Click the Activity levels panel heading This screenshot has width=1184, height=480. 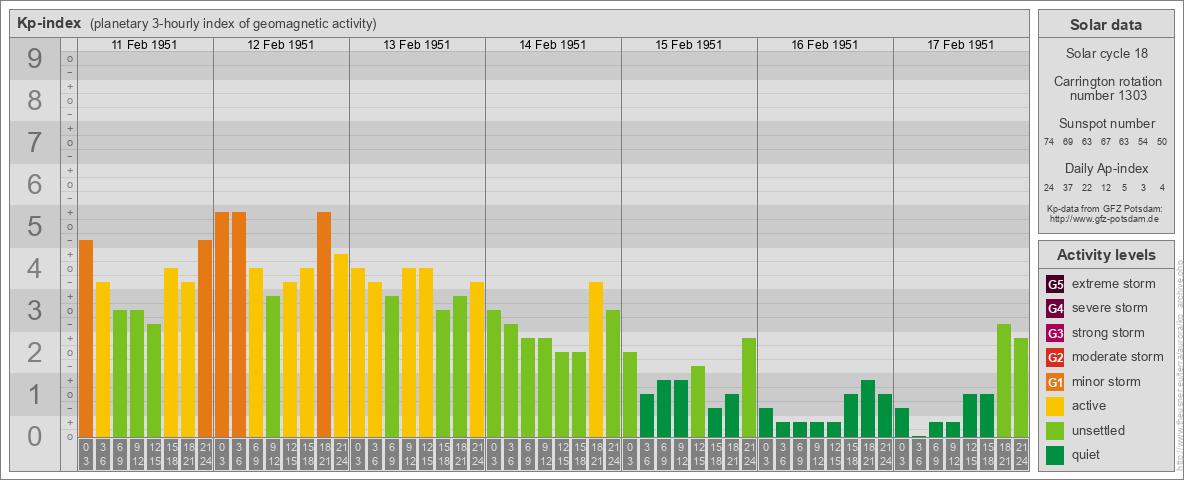click(x=1105, y=255)
